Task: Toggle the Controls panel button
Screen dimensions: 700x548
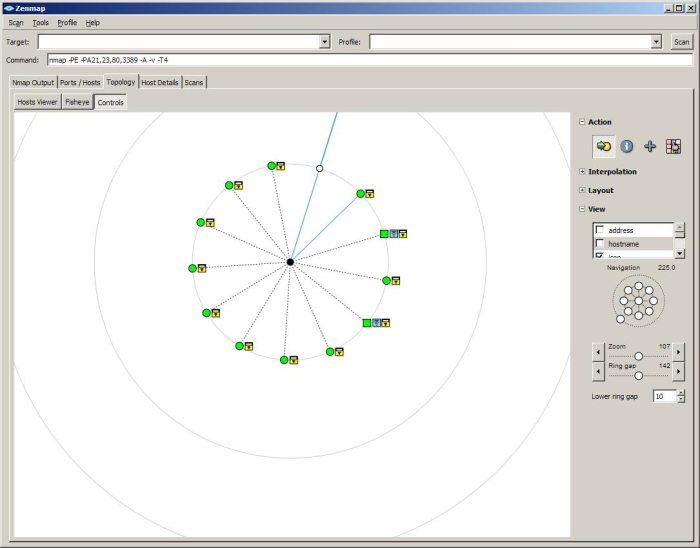Action: click(110, 102)
